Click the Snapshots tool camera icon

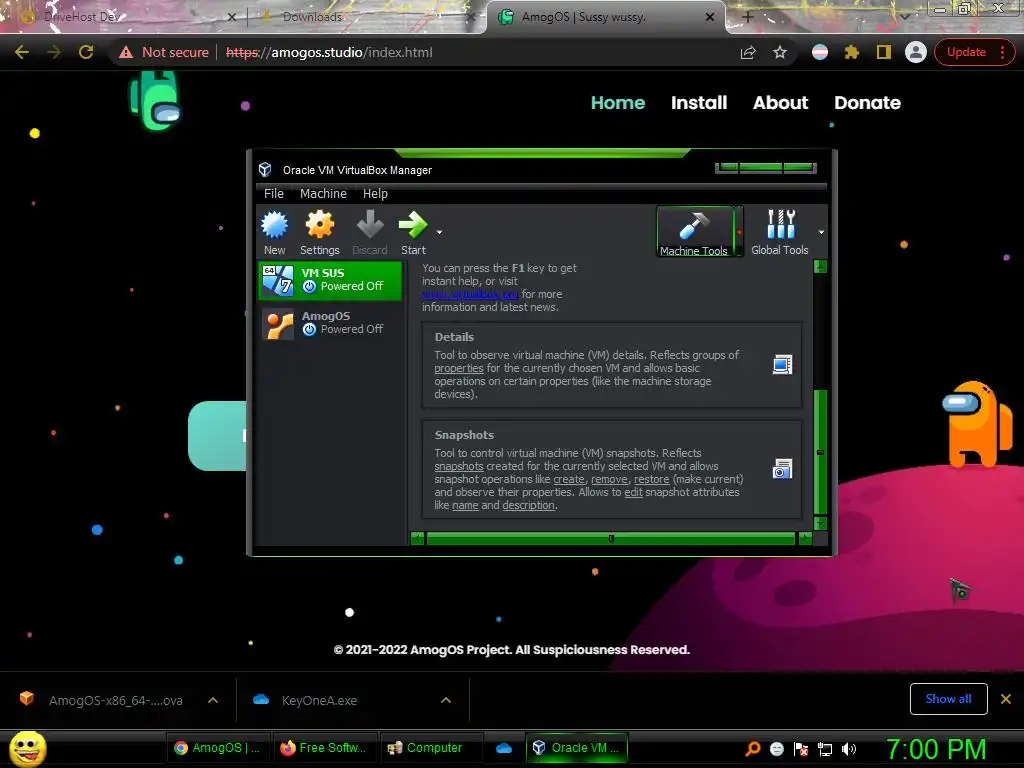tap(782, 469)
